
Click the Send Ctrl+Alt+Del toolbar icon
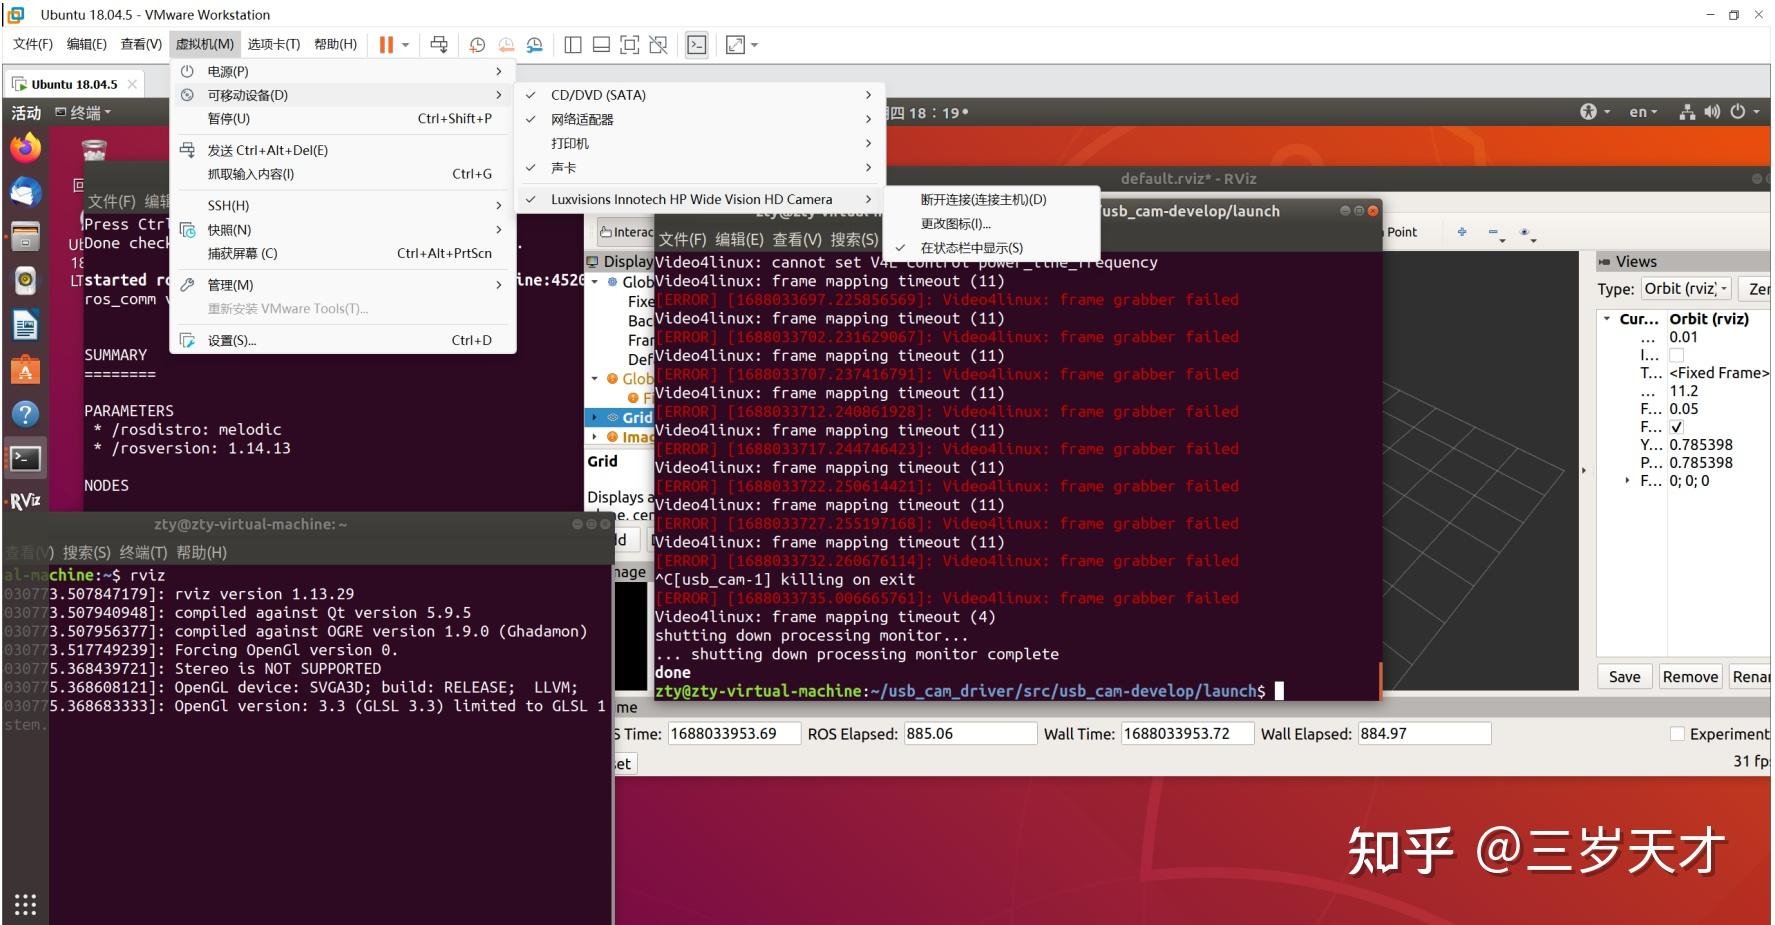[x=439, y=45]
